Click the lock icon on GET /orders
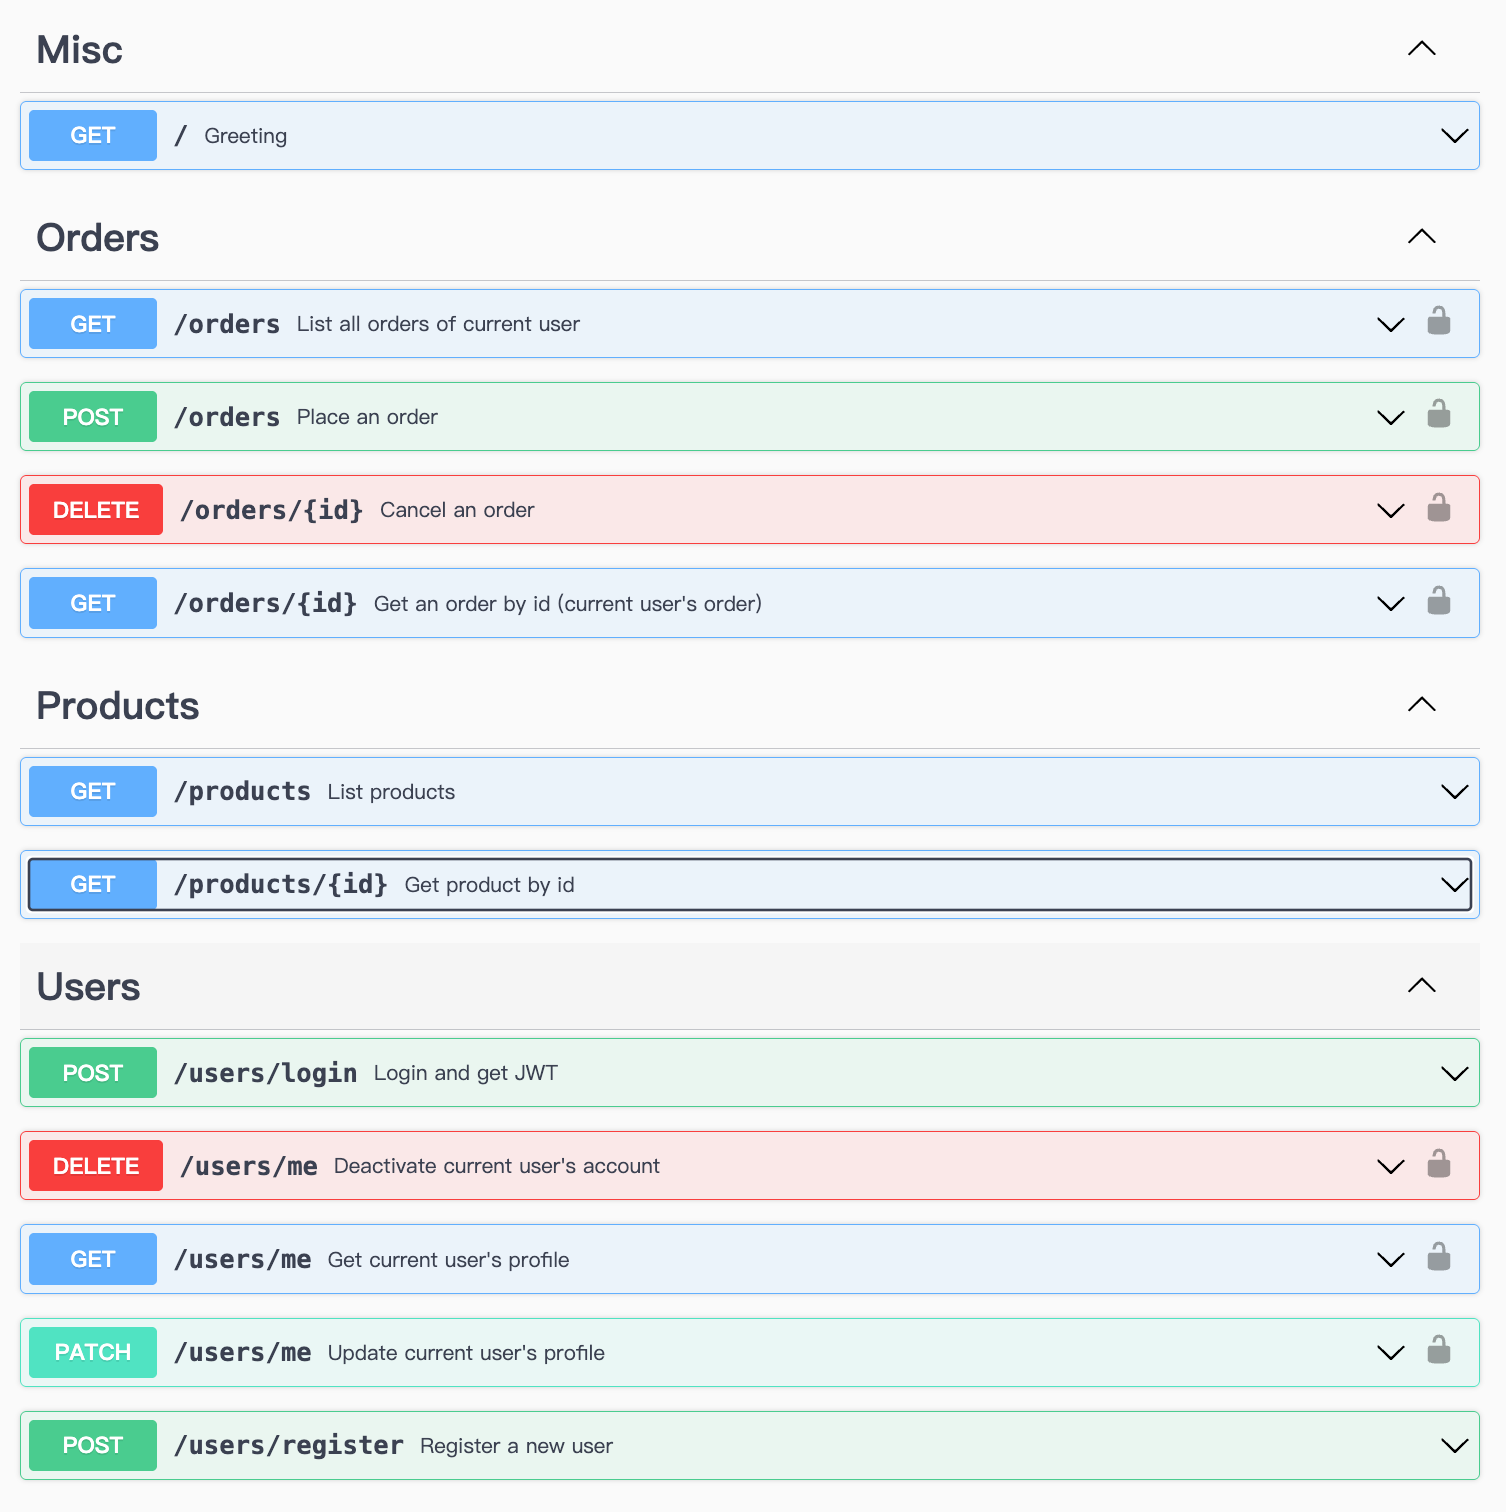 click(1438, 321)
